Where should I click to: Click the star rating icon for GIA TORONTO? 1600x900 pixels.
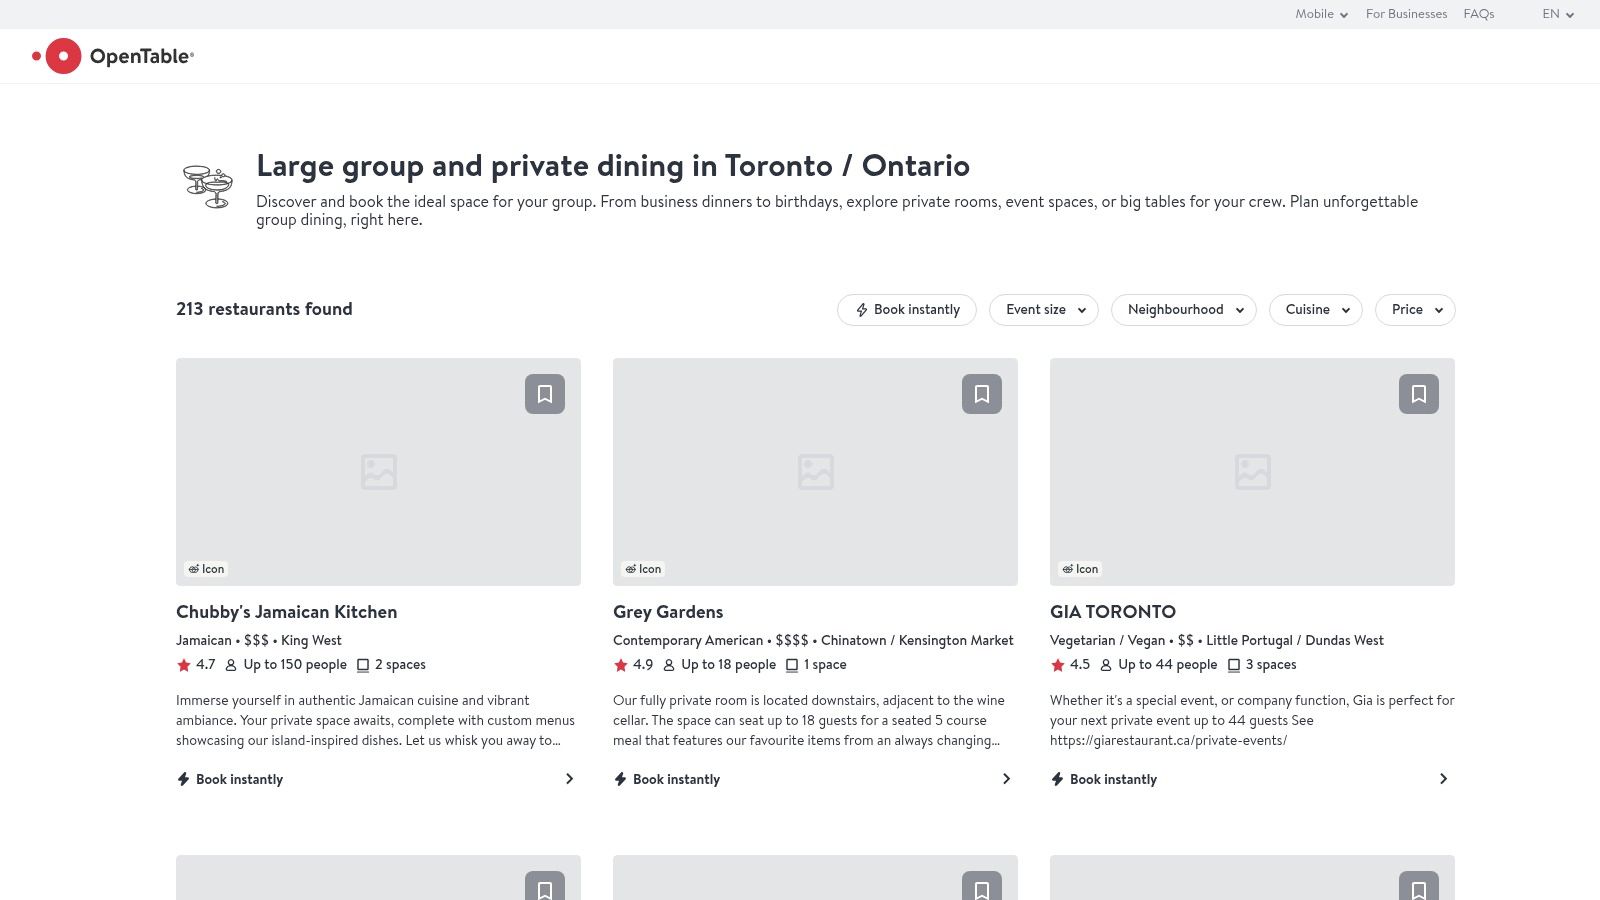(x=1056, y=664)
